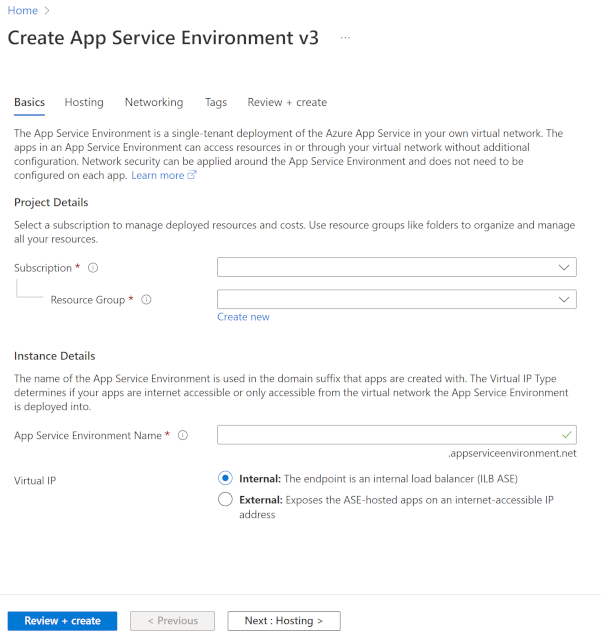Click the Next : Hosting button

point(284,621)
